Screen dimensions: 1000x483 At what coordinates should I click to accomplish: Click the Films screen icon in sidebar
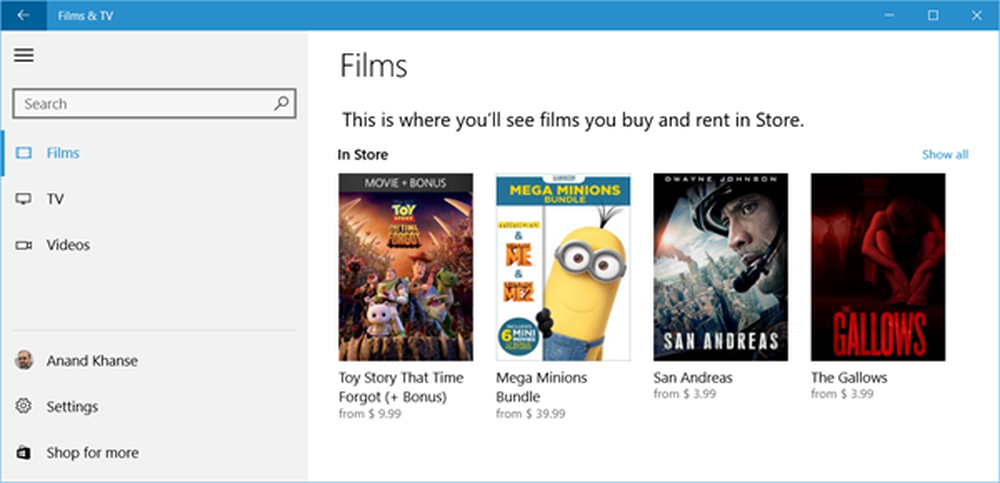pyautogui.click(x=24, y=153)
